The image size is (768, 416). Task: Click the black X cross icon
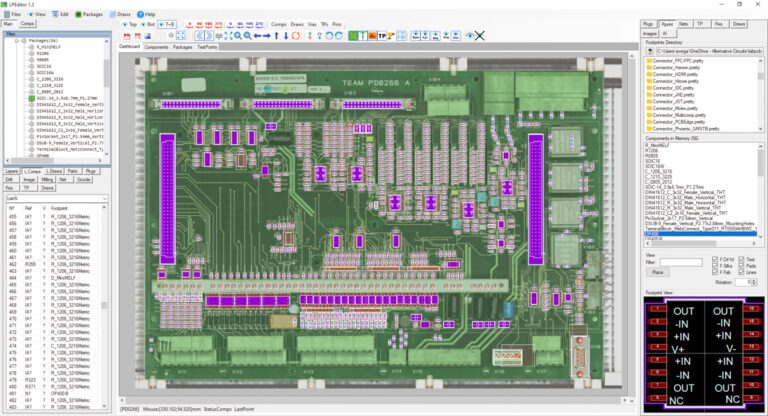coord(480,36)
